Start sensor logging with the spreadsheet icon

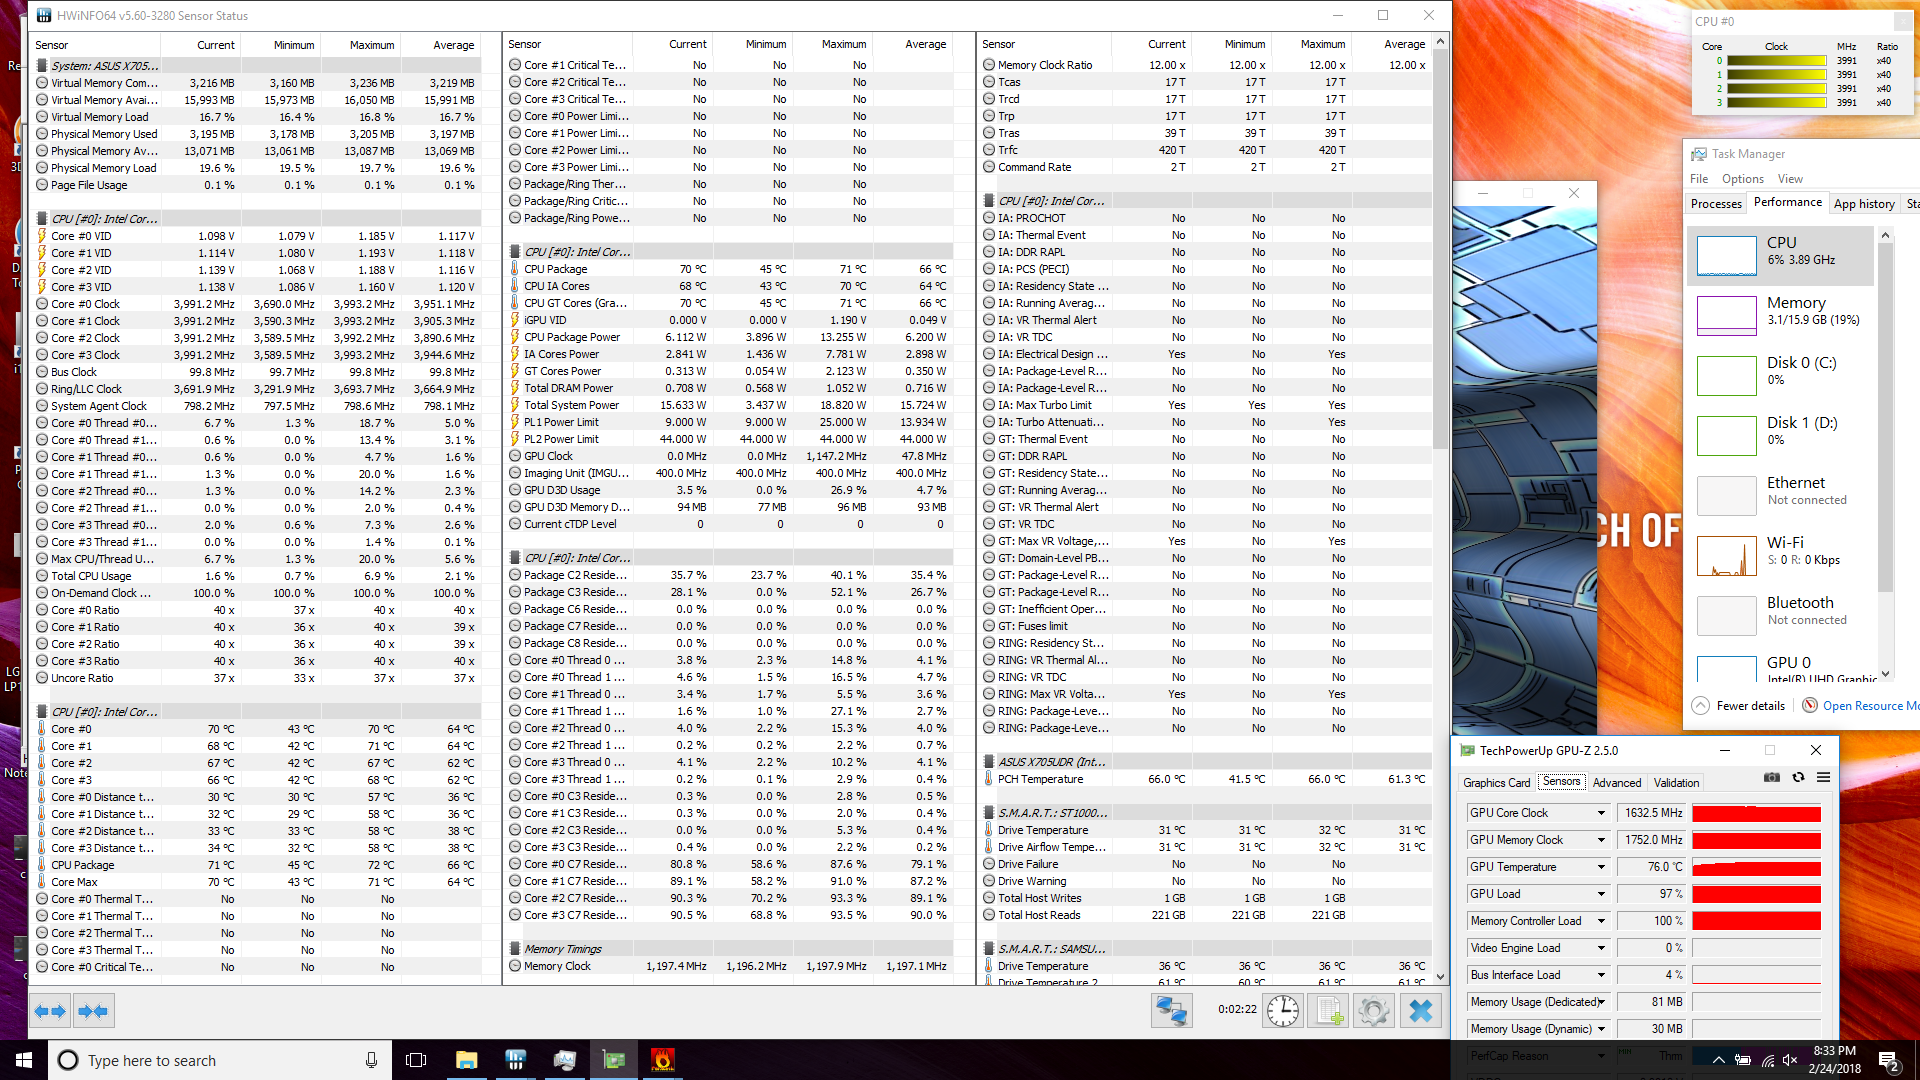click(x=1328, y=1011)
